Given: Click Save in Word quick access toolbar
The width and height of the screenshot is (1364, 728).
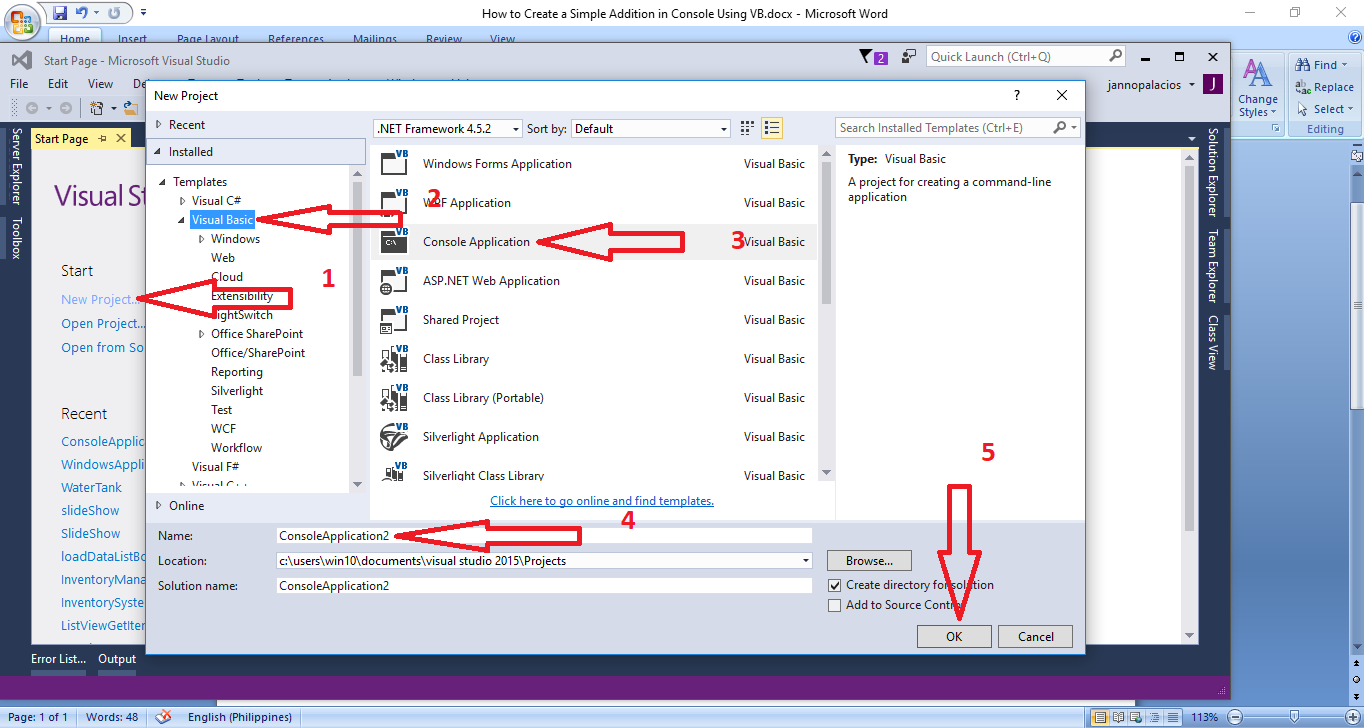Looking at the screenshot, I should tap(60, 13).
